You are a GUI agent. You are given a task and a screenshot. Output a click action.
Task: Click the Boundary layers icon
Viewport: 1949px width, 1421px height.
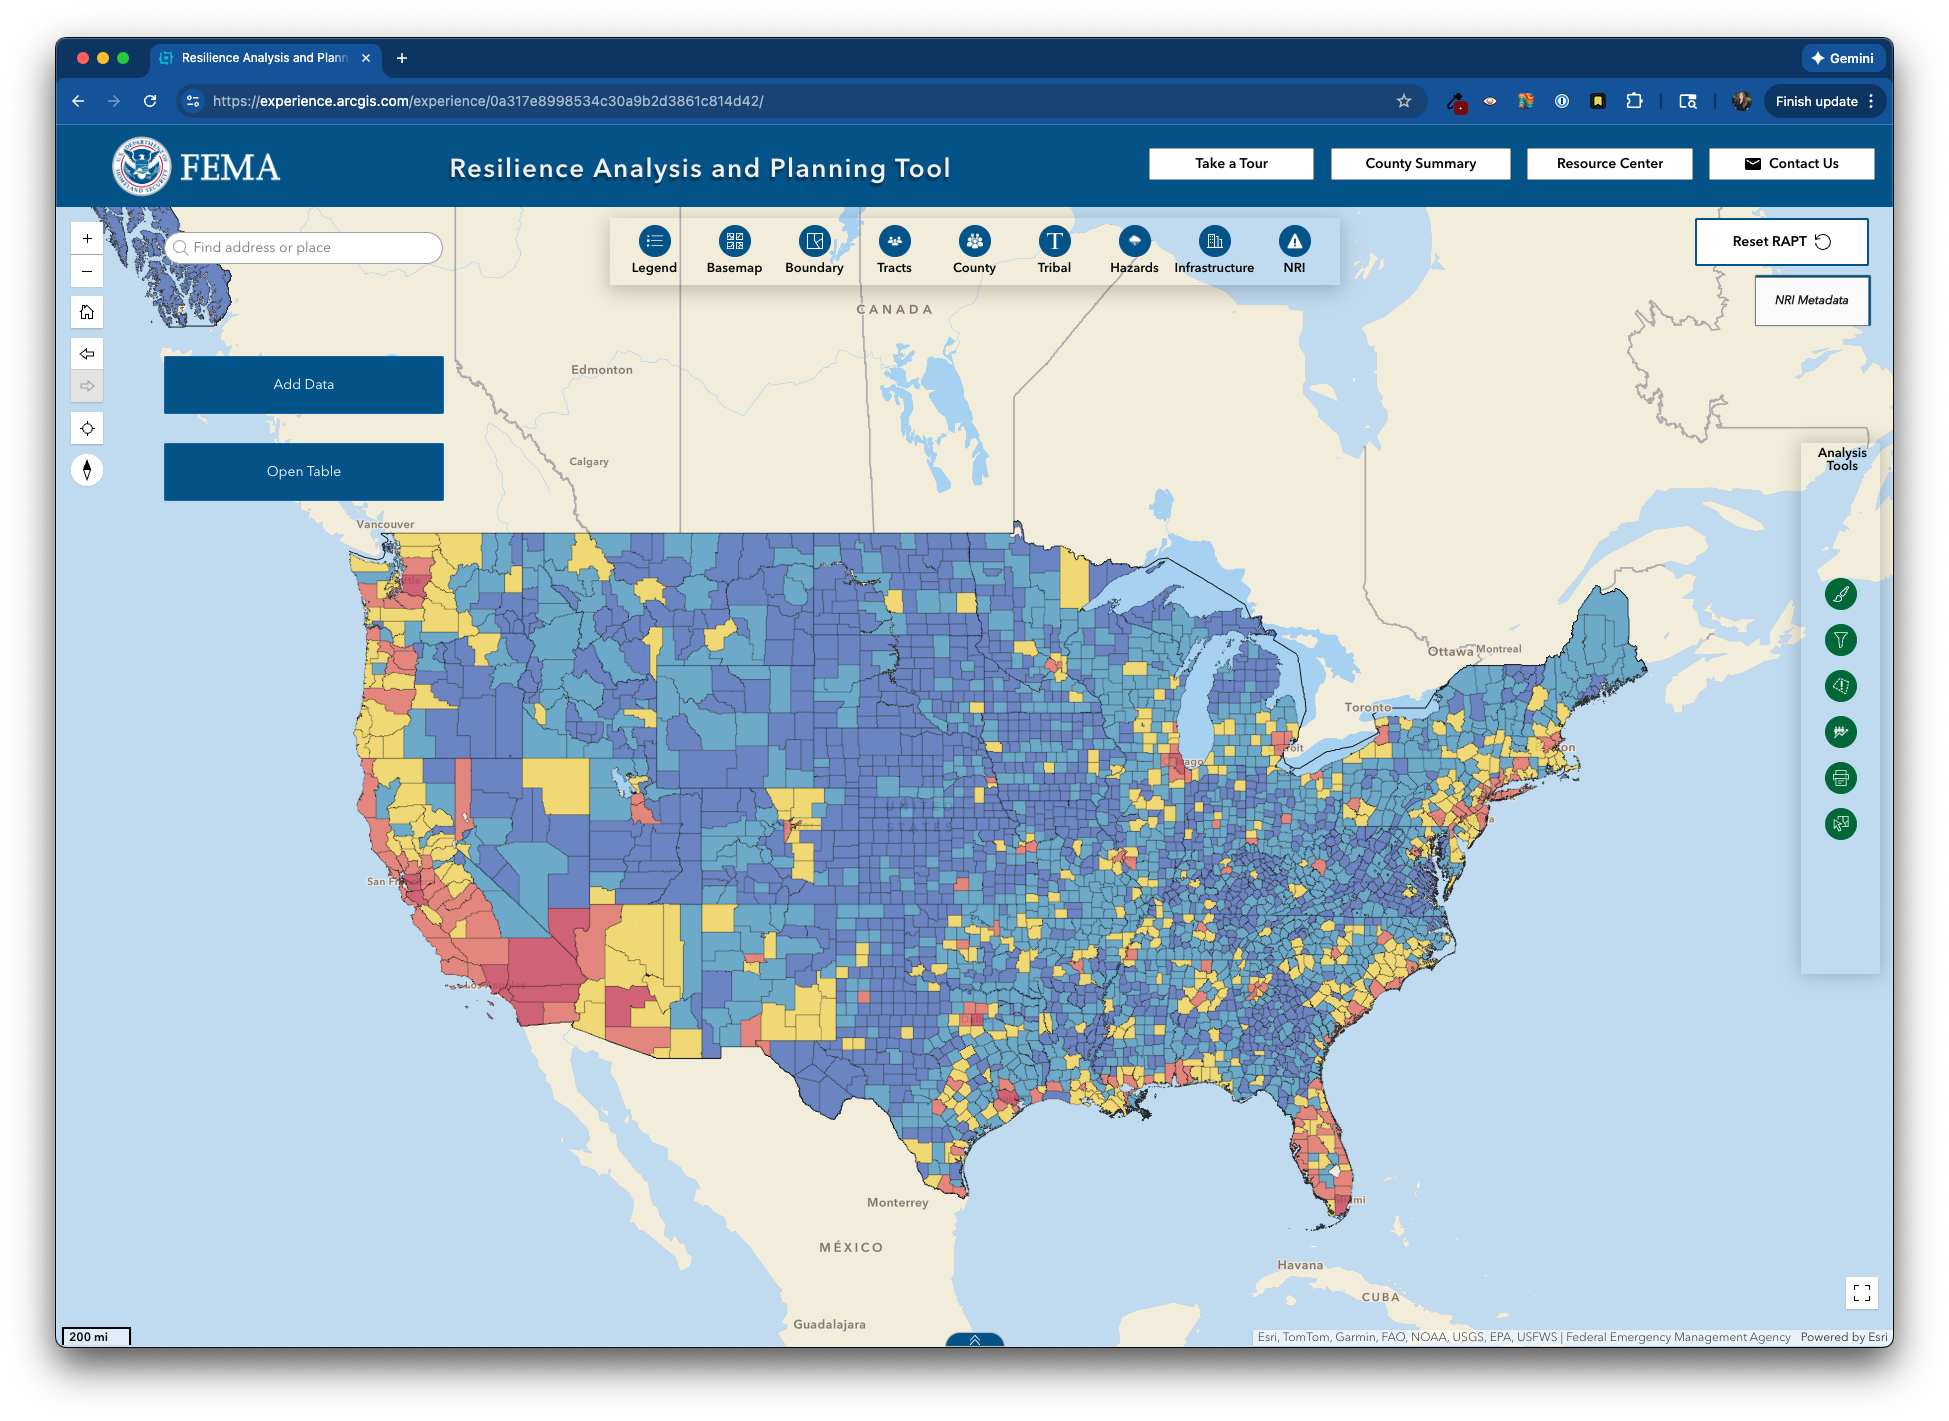tap(814, 241)
